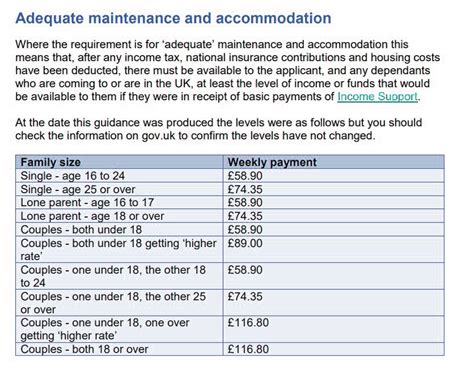Click the £116.80 payment in the last table row
474x370 pixels.
(334, 349)
